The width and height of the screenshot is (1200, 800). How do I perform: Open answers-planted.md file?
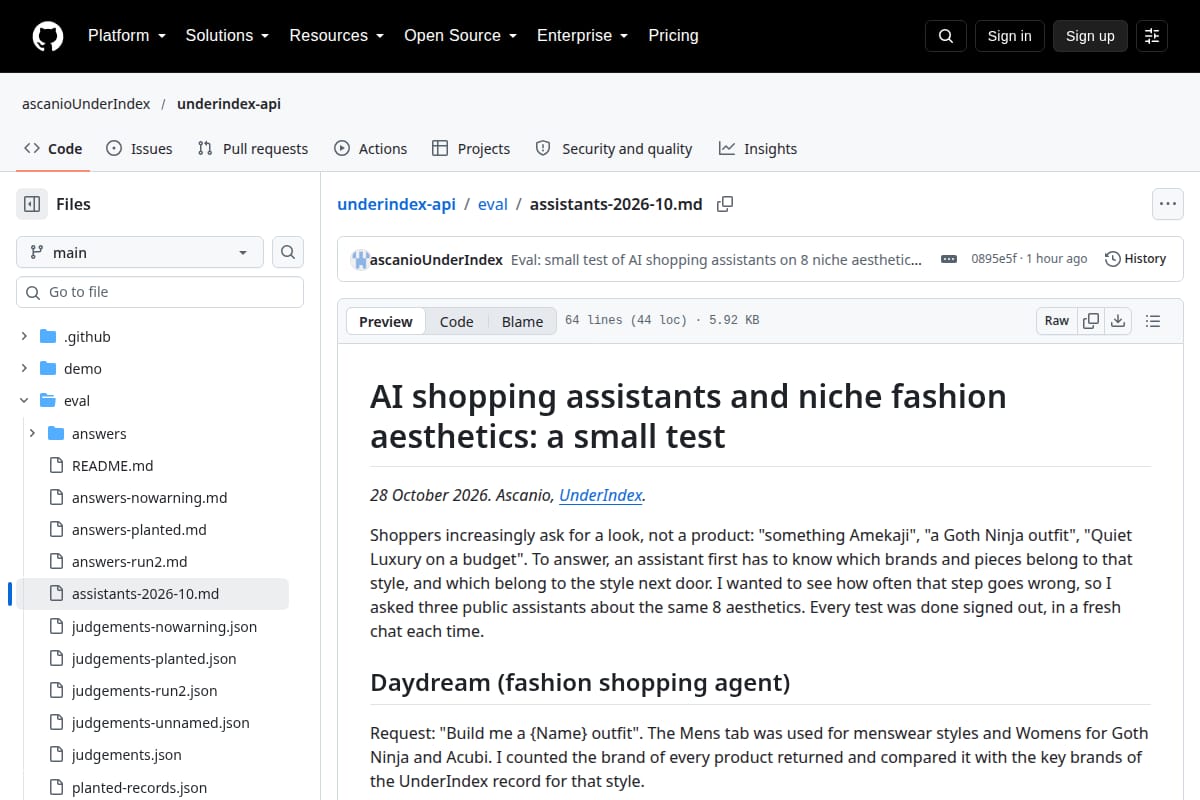pyautogui.click(x=139, y=529)
